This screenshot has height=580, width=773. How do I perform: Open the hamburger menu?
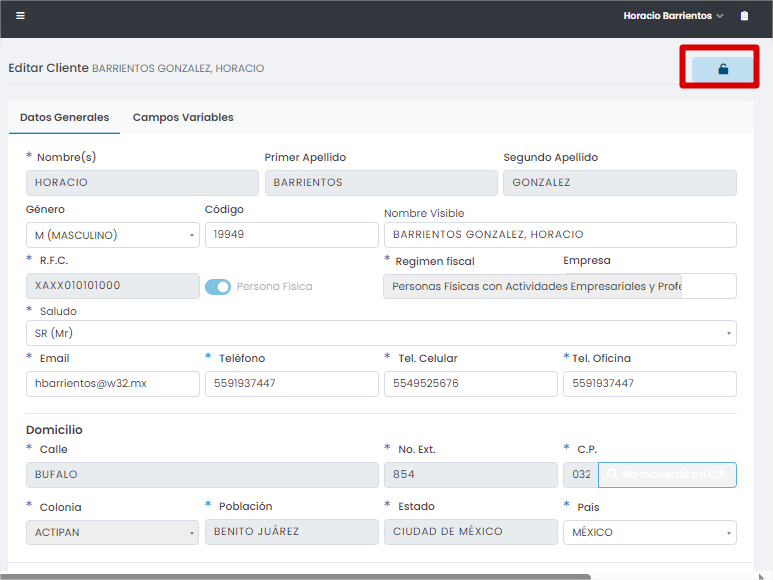pos(20,16)
